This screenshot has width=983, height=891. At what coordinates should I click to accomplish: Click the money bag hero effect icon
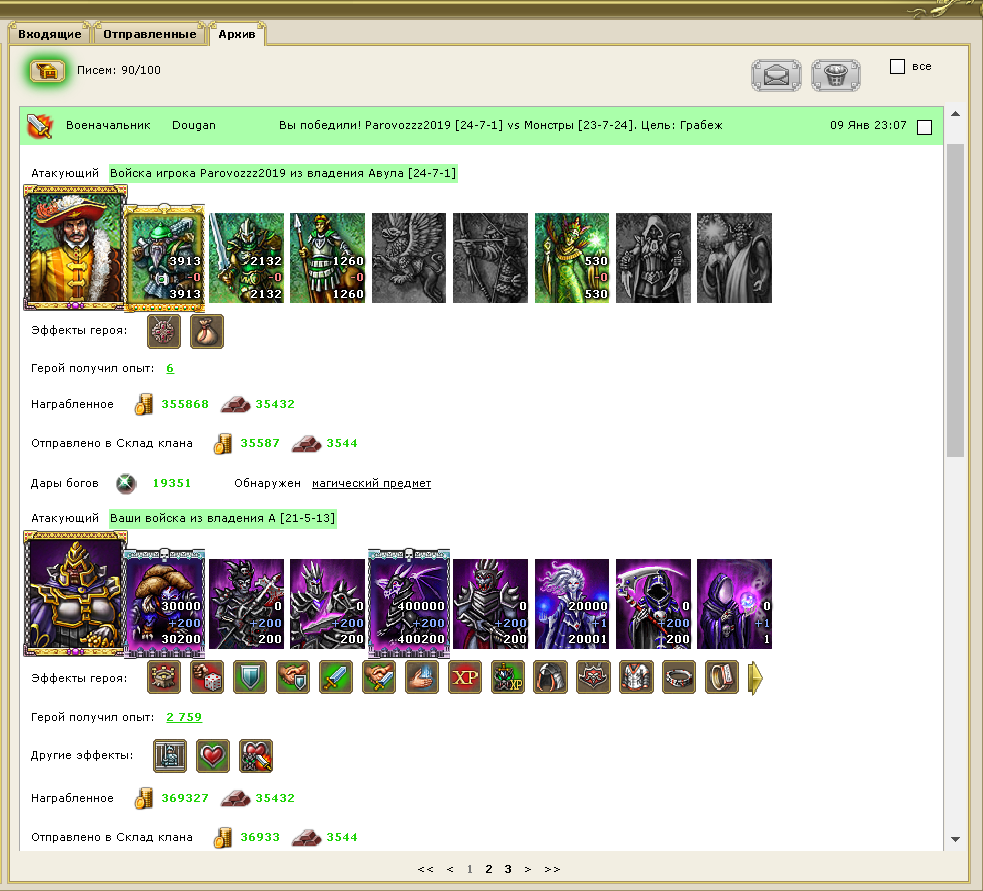pos(207,332)
